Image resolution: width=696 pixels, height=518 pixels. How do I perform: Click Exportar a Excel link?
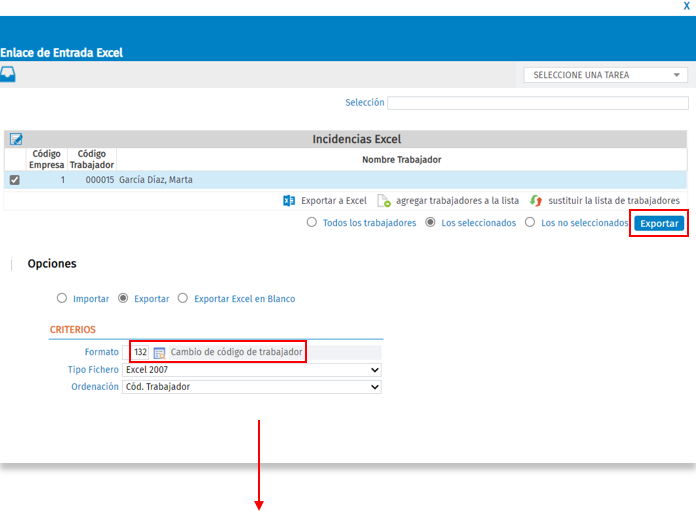click(334, 201)
